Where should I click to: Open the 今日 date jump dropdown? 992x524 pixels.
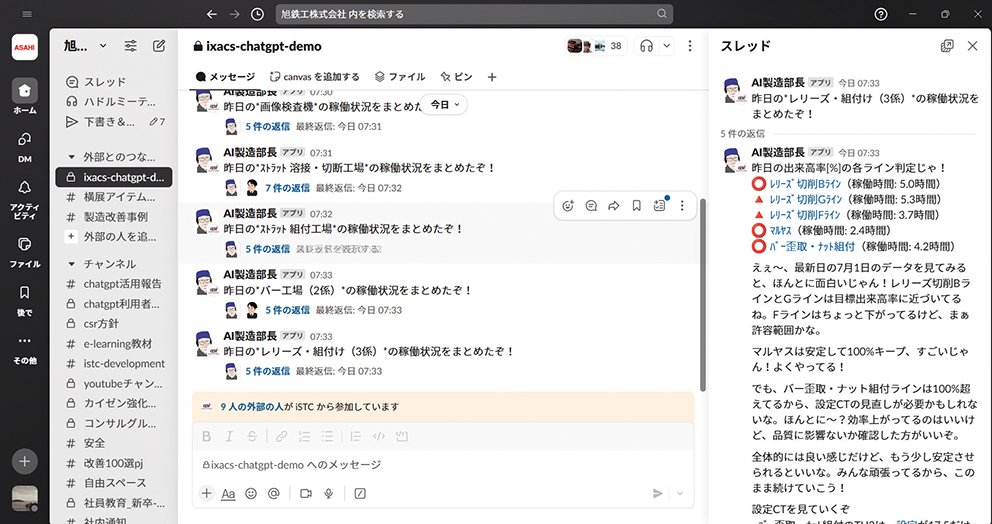(x=444, y=104)
